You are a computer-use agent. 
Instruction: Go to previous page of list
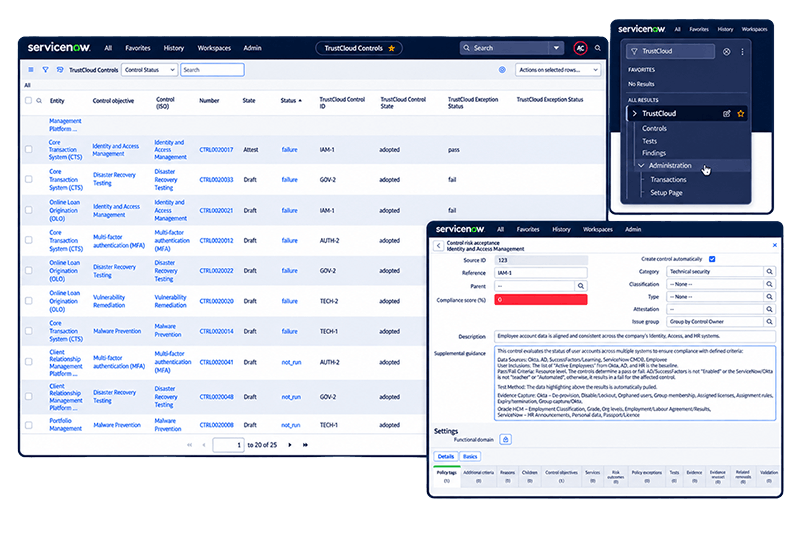[x=204, y=445]
